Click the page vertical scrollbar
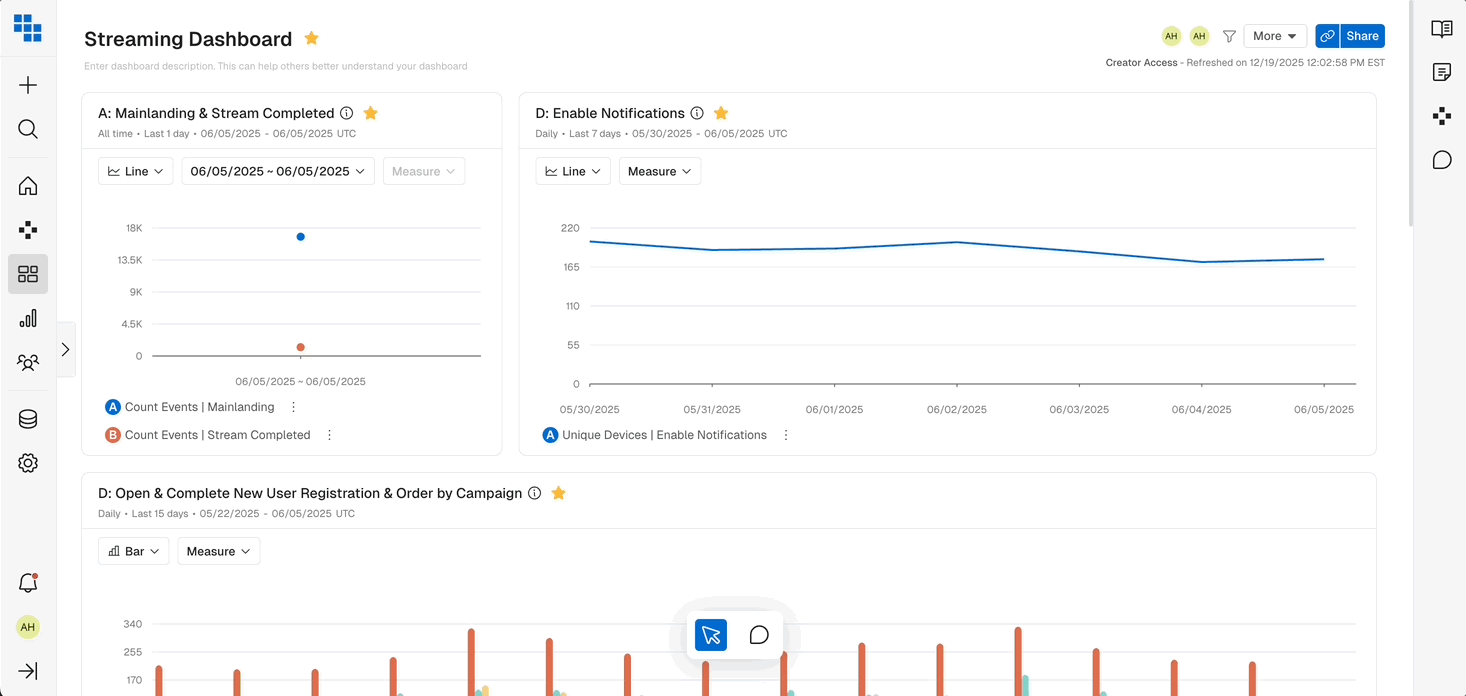 coord(1411,115)
